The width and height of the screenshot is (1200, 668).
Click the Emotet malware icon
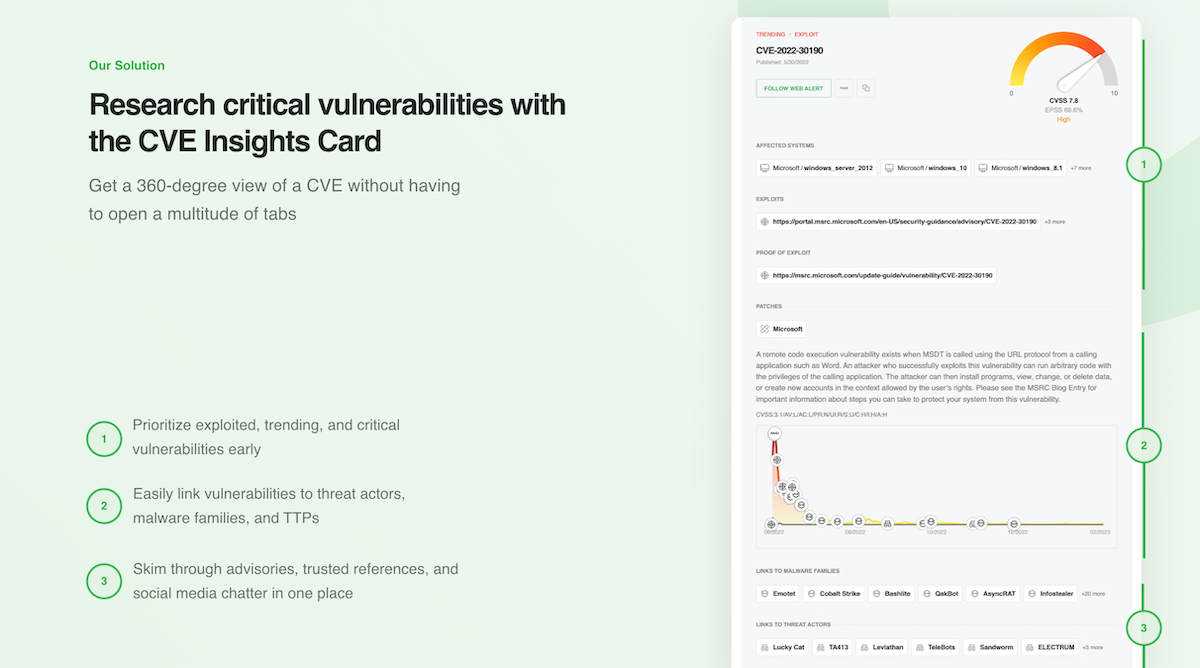765,593
